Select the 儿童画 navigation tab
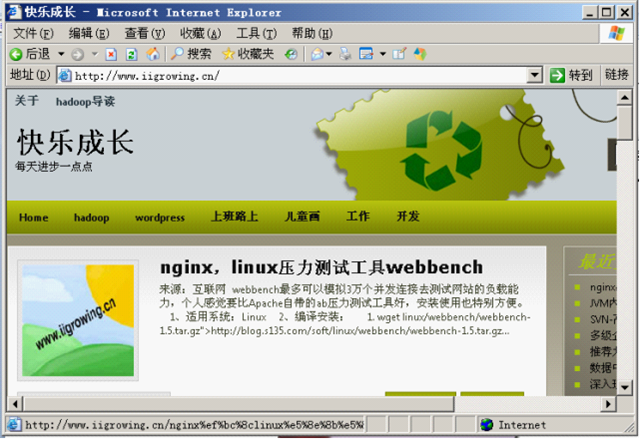This screenshot has height=439, width=640. pos(302,216)
